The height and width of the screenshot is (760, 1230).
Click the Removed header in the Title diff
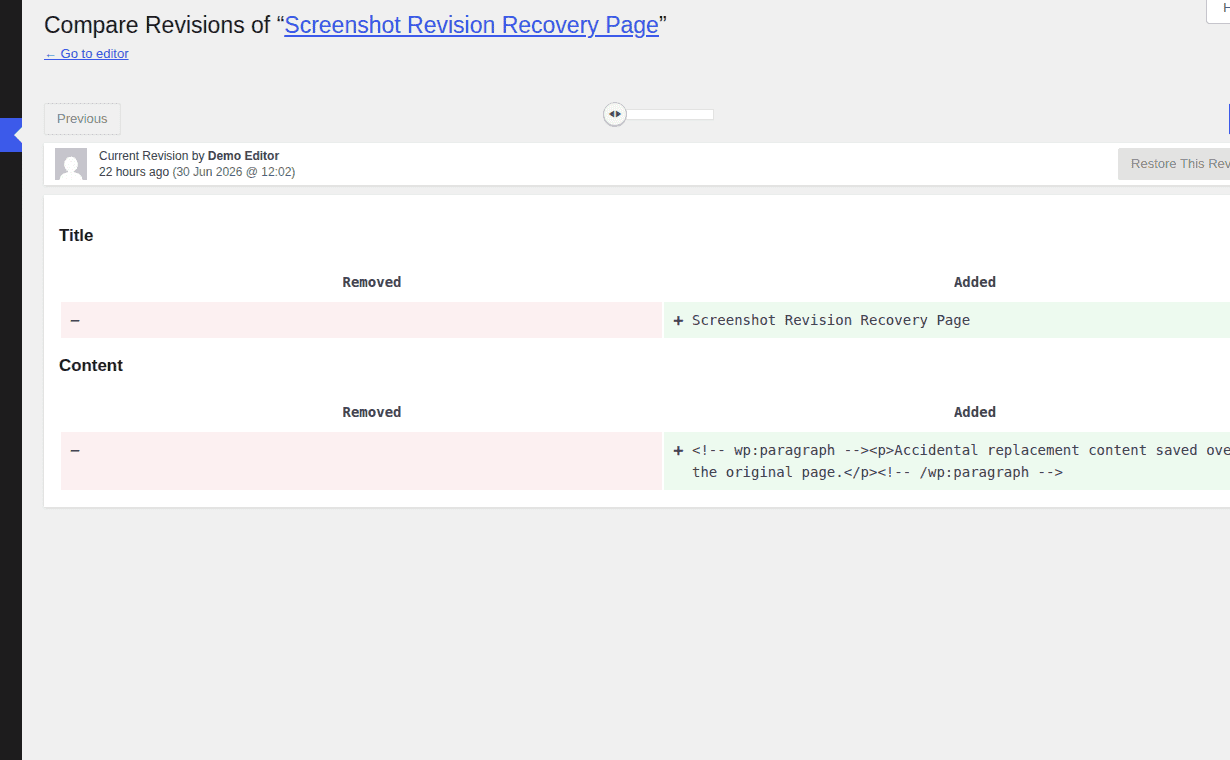click(x=372, y=283)
